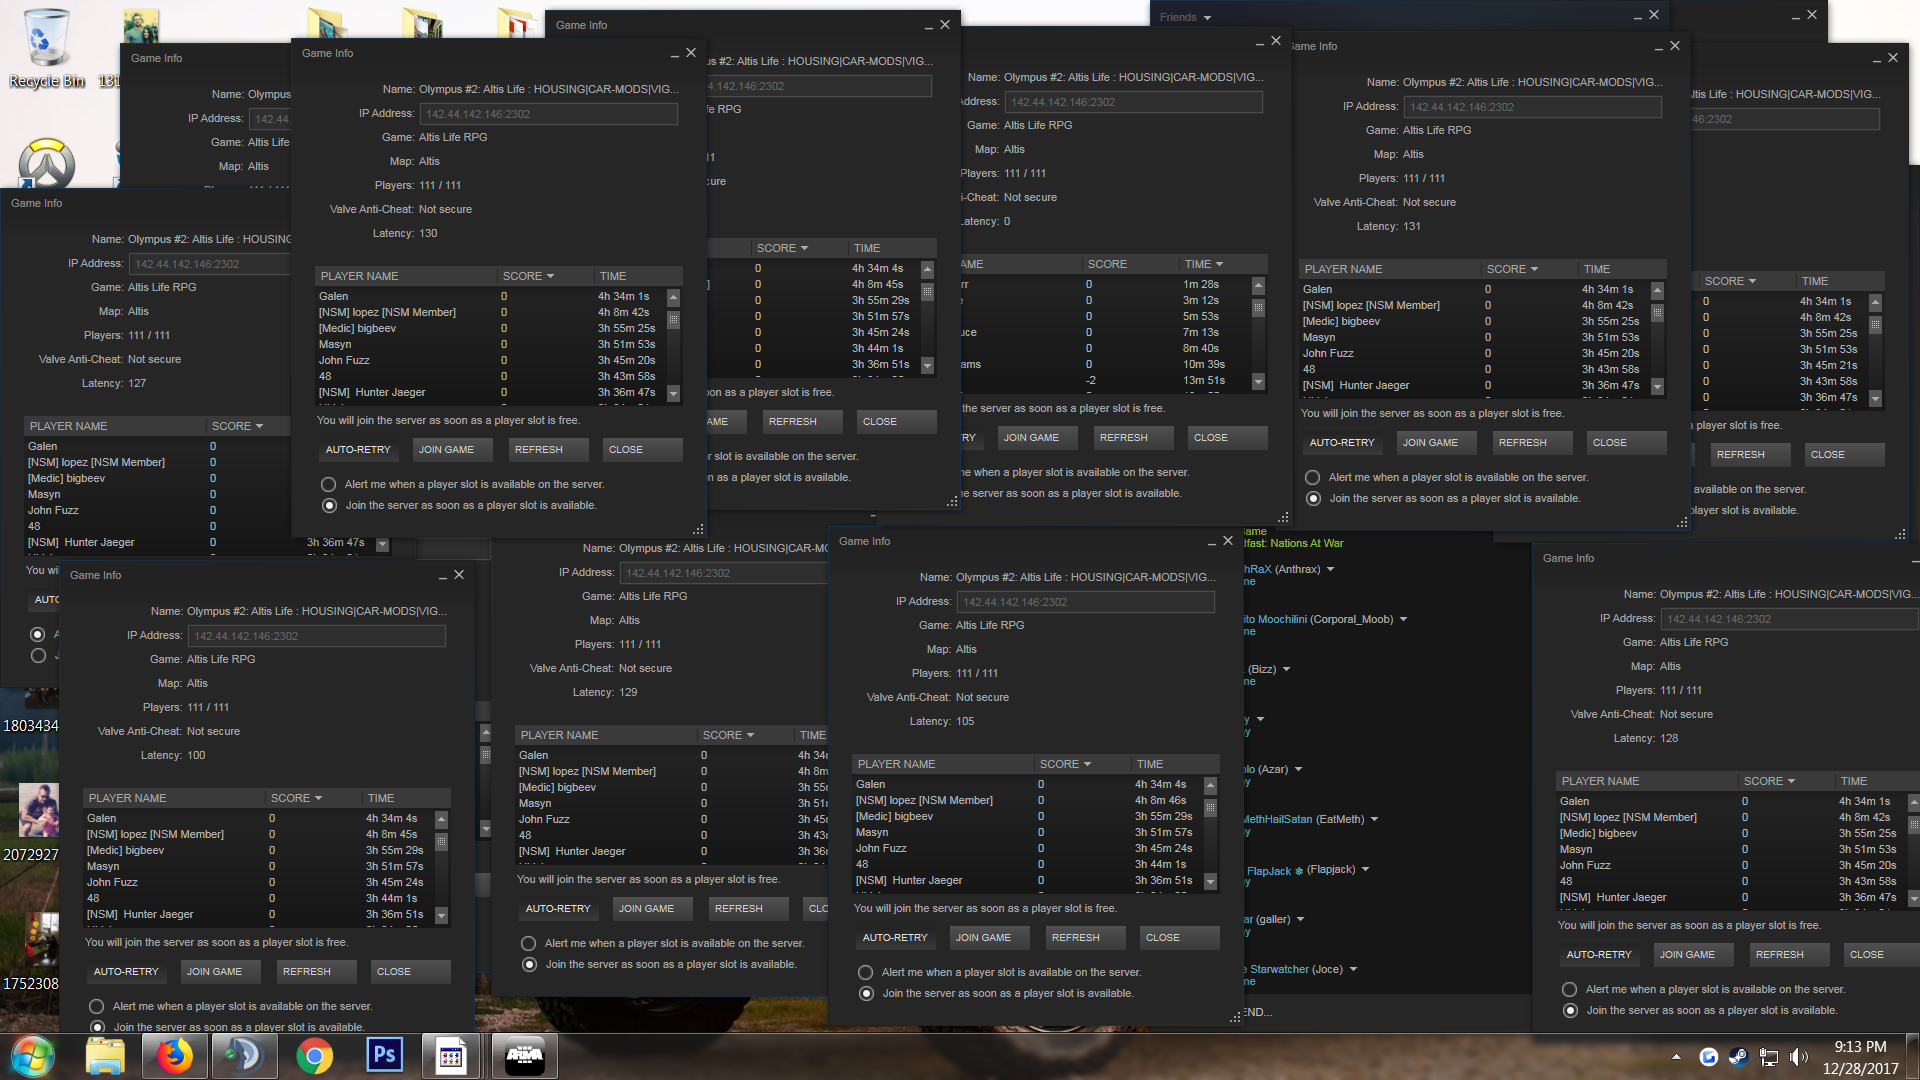1920x1080 pixels.
Task: Switch to the Arma 3 taskbar icon
Action: point(524,1056)
